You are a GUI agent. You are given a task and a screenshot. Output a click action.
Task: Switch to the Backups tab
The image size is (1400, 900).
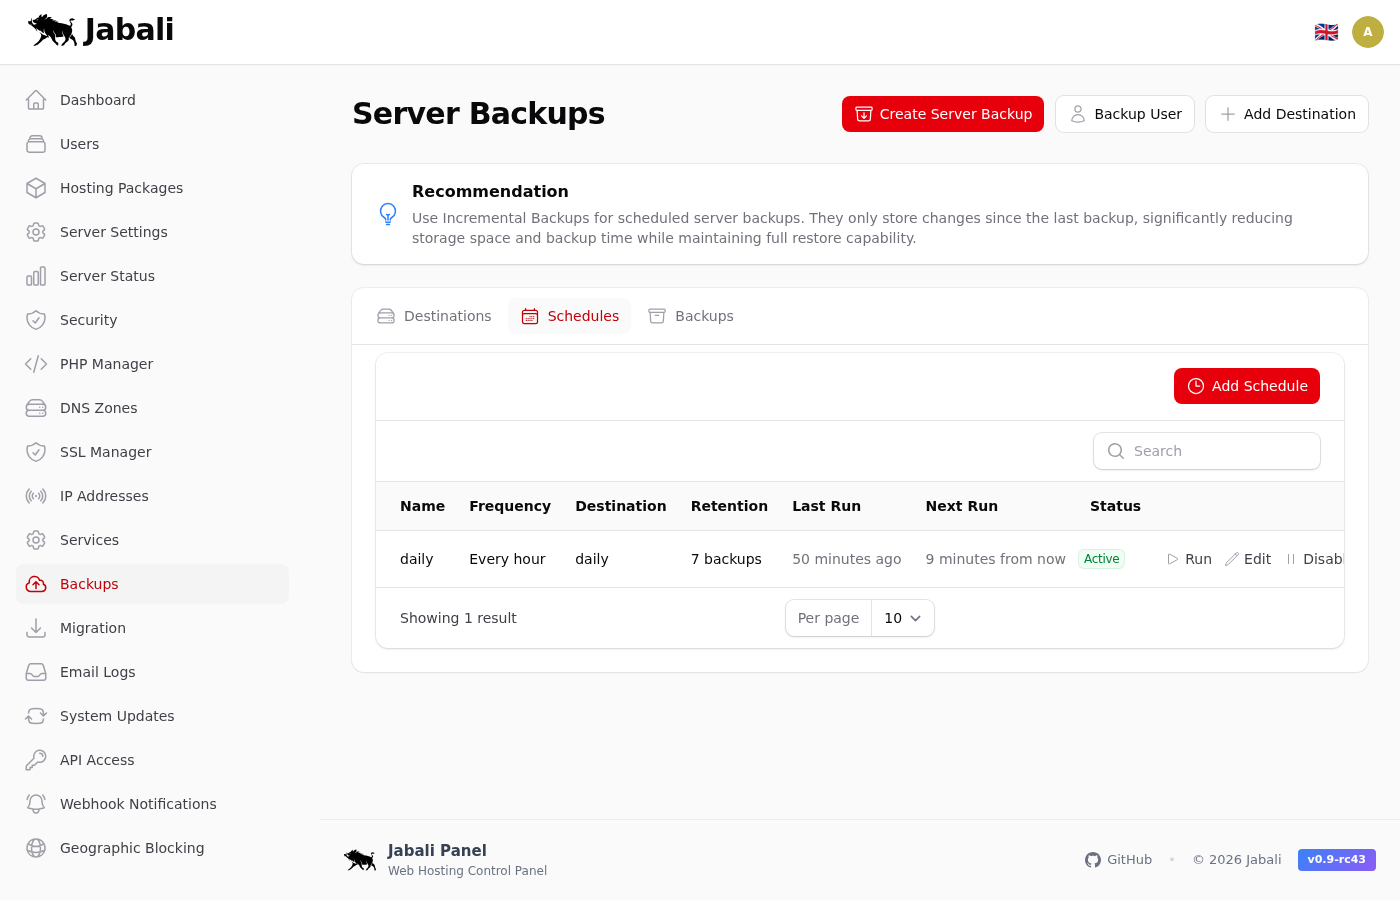[x=691, y=316]
